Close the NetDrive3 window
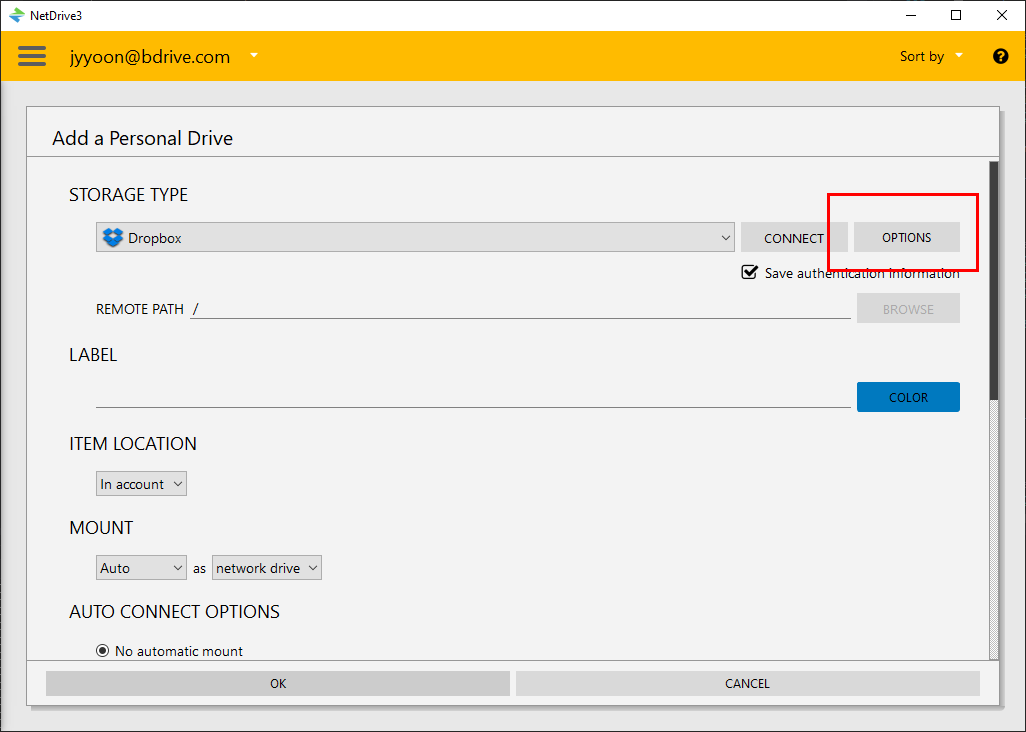 (x=1002, y=15)
